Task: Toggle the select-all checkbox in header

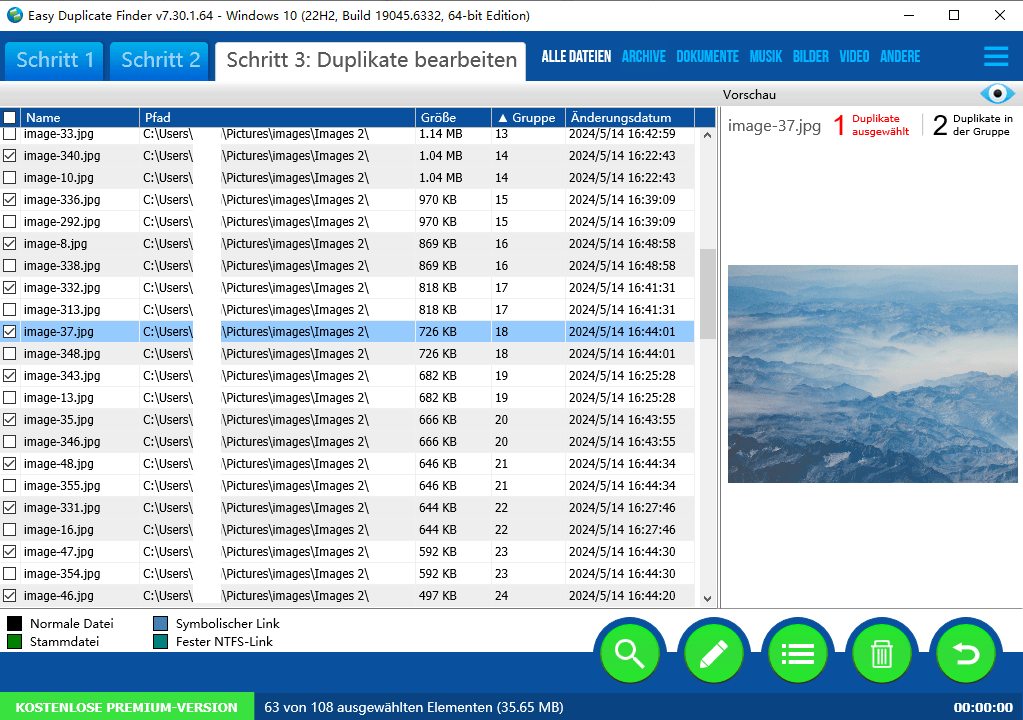Action: [x=10, y=118]
